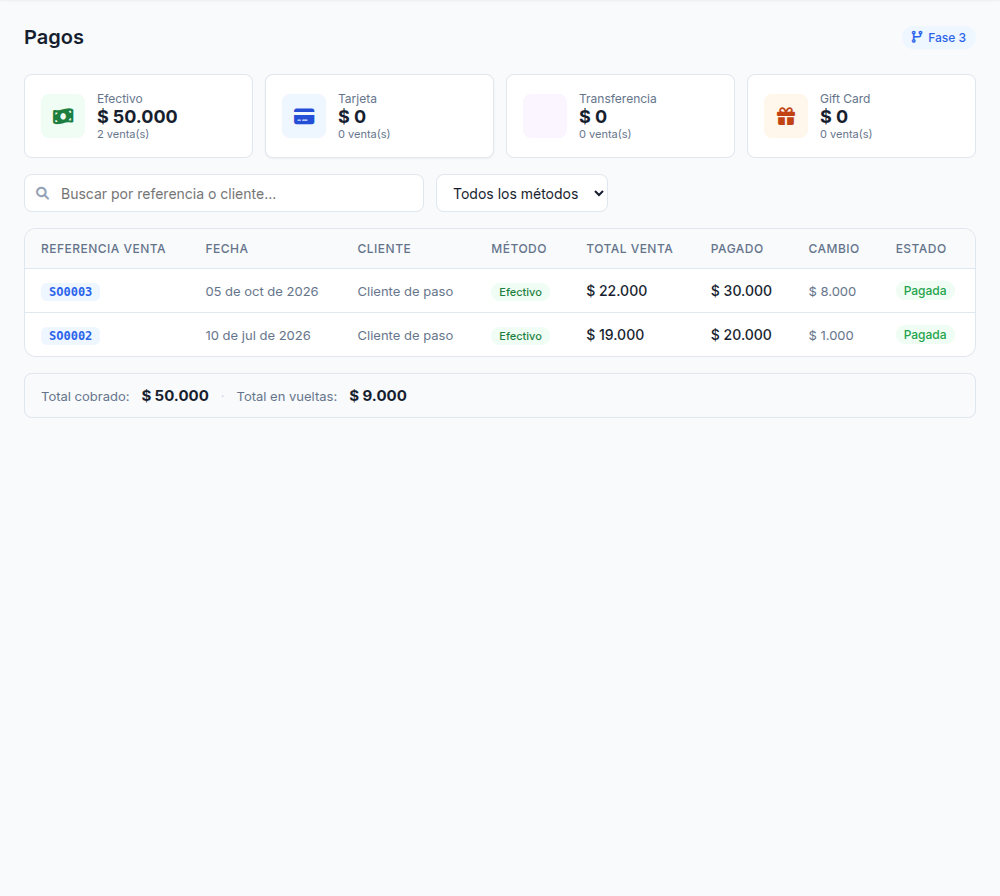
Task: Click the Gift Card "0 venta(s)" count
Action: tap(846, 134)
